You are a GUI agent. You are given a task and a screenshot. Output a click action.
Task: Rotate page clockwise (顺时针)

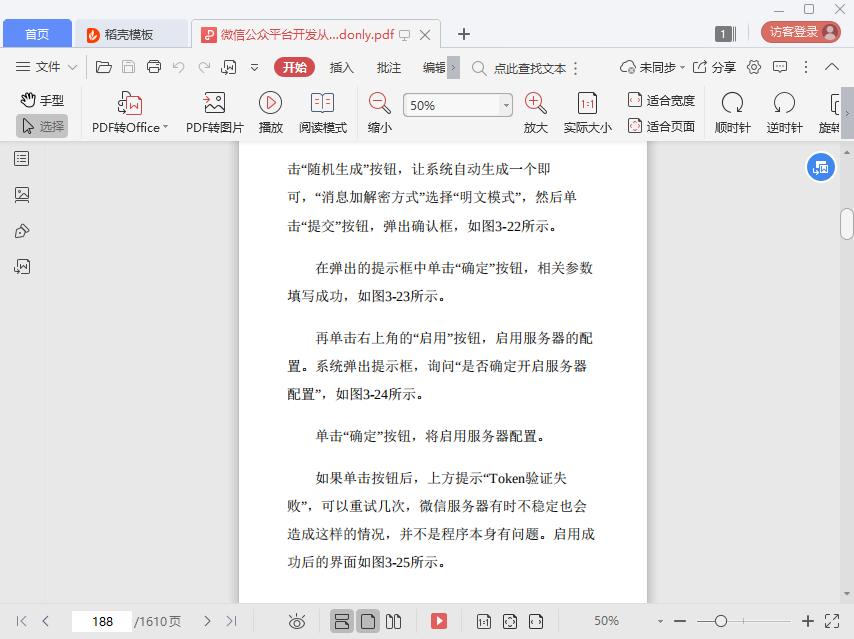click(732, 112)
